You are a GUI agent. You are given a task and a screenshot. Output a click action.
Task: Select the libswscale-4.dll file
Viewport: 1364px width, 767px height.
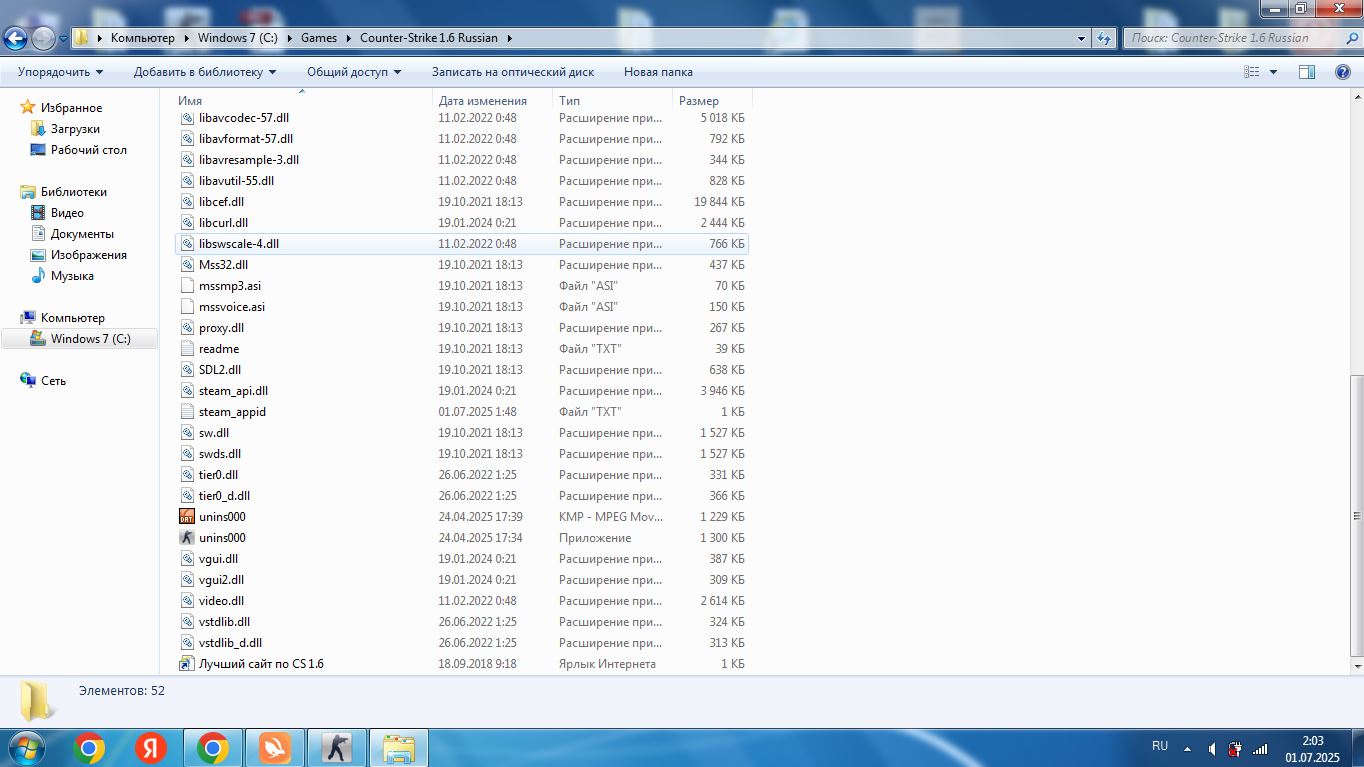pyautogui.click(x=461, y=244)
